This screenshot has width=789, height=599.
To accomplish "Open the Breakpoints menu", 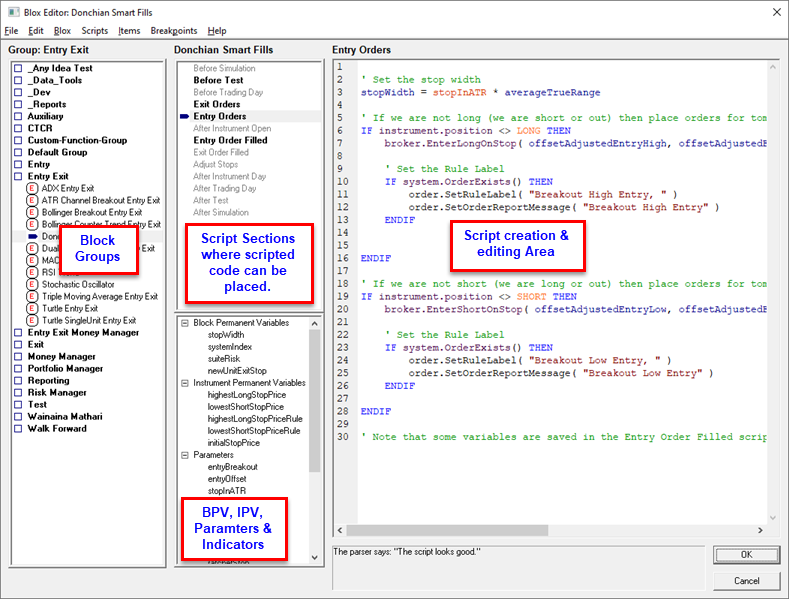I will pyautogui.click(x=173, y=31).
